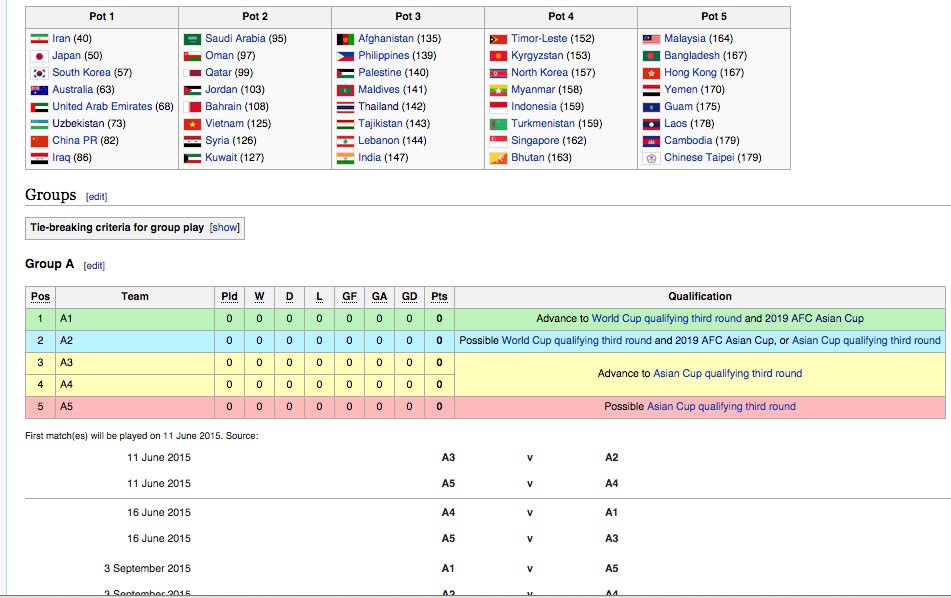Open Asian Cup qualifying third round in red row
Image resolution: width=951 pixels, height=598 pixels.
pyautogui.click(x=721, y=407)
